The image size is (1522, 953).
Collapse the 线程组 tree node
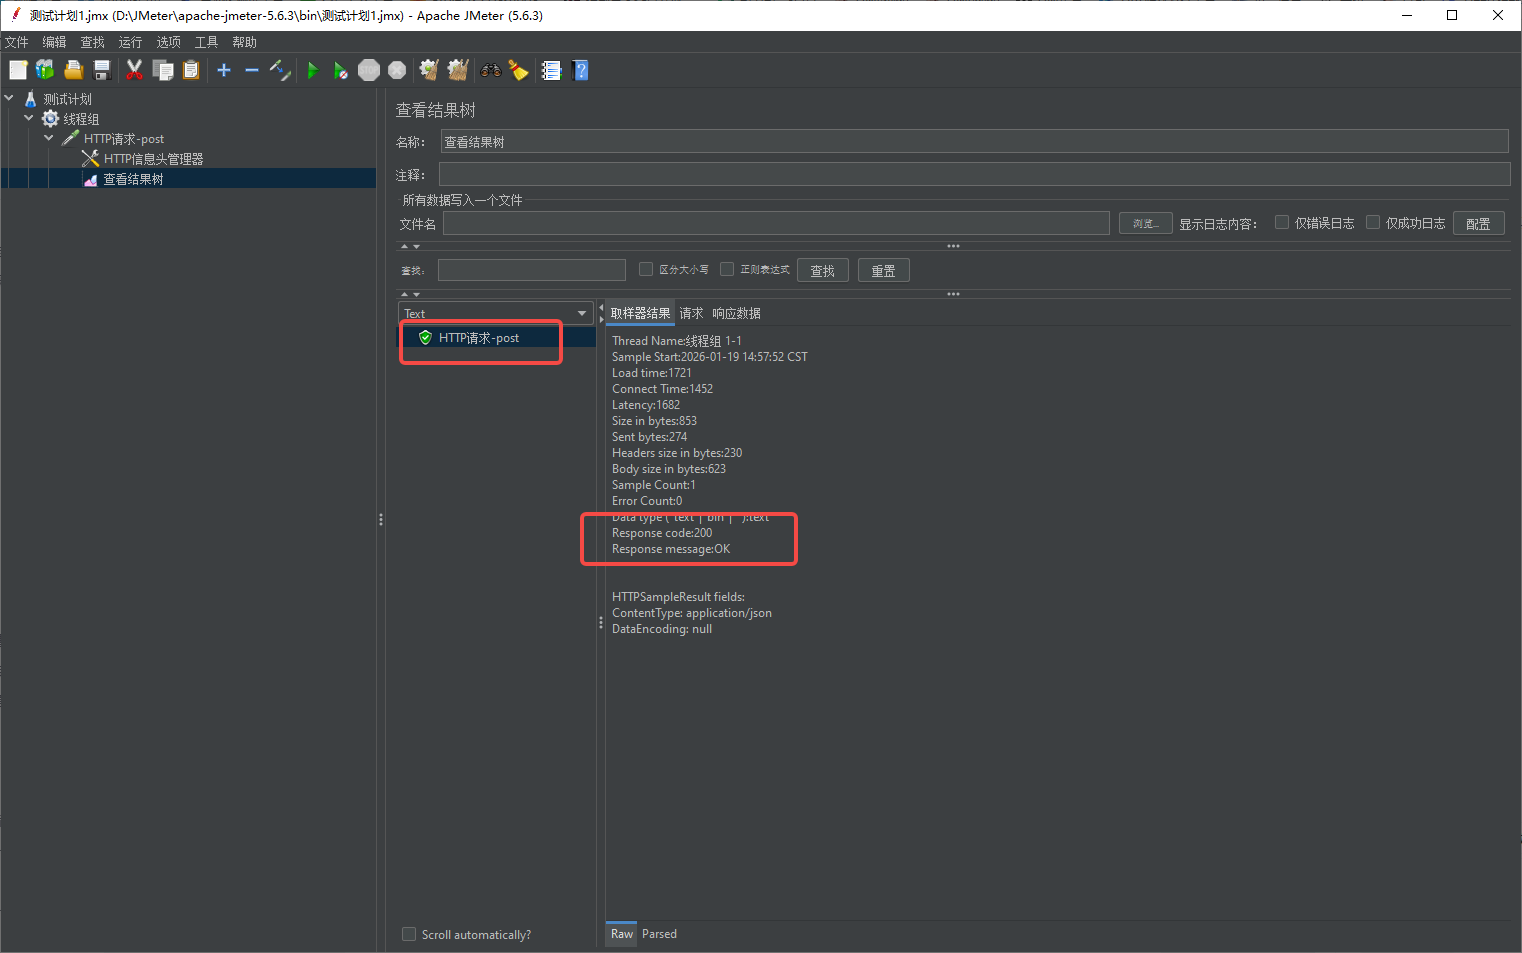click(29, 118)
